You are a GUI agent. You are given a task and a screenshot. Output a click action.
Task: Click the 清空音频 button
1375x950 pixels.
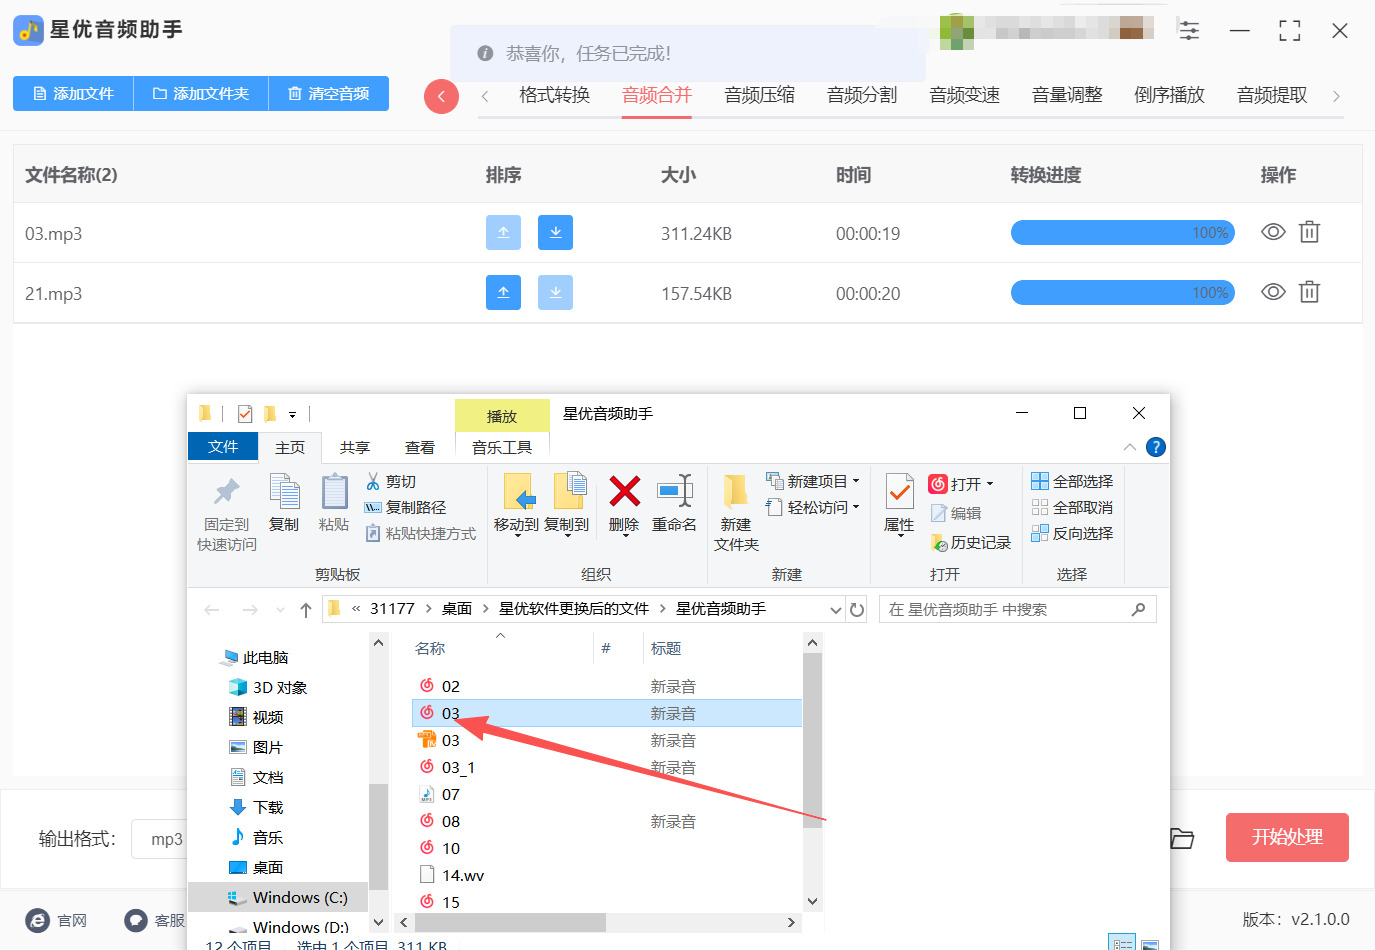tap(328, 93)
